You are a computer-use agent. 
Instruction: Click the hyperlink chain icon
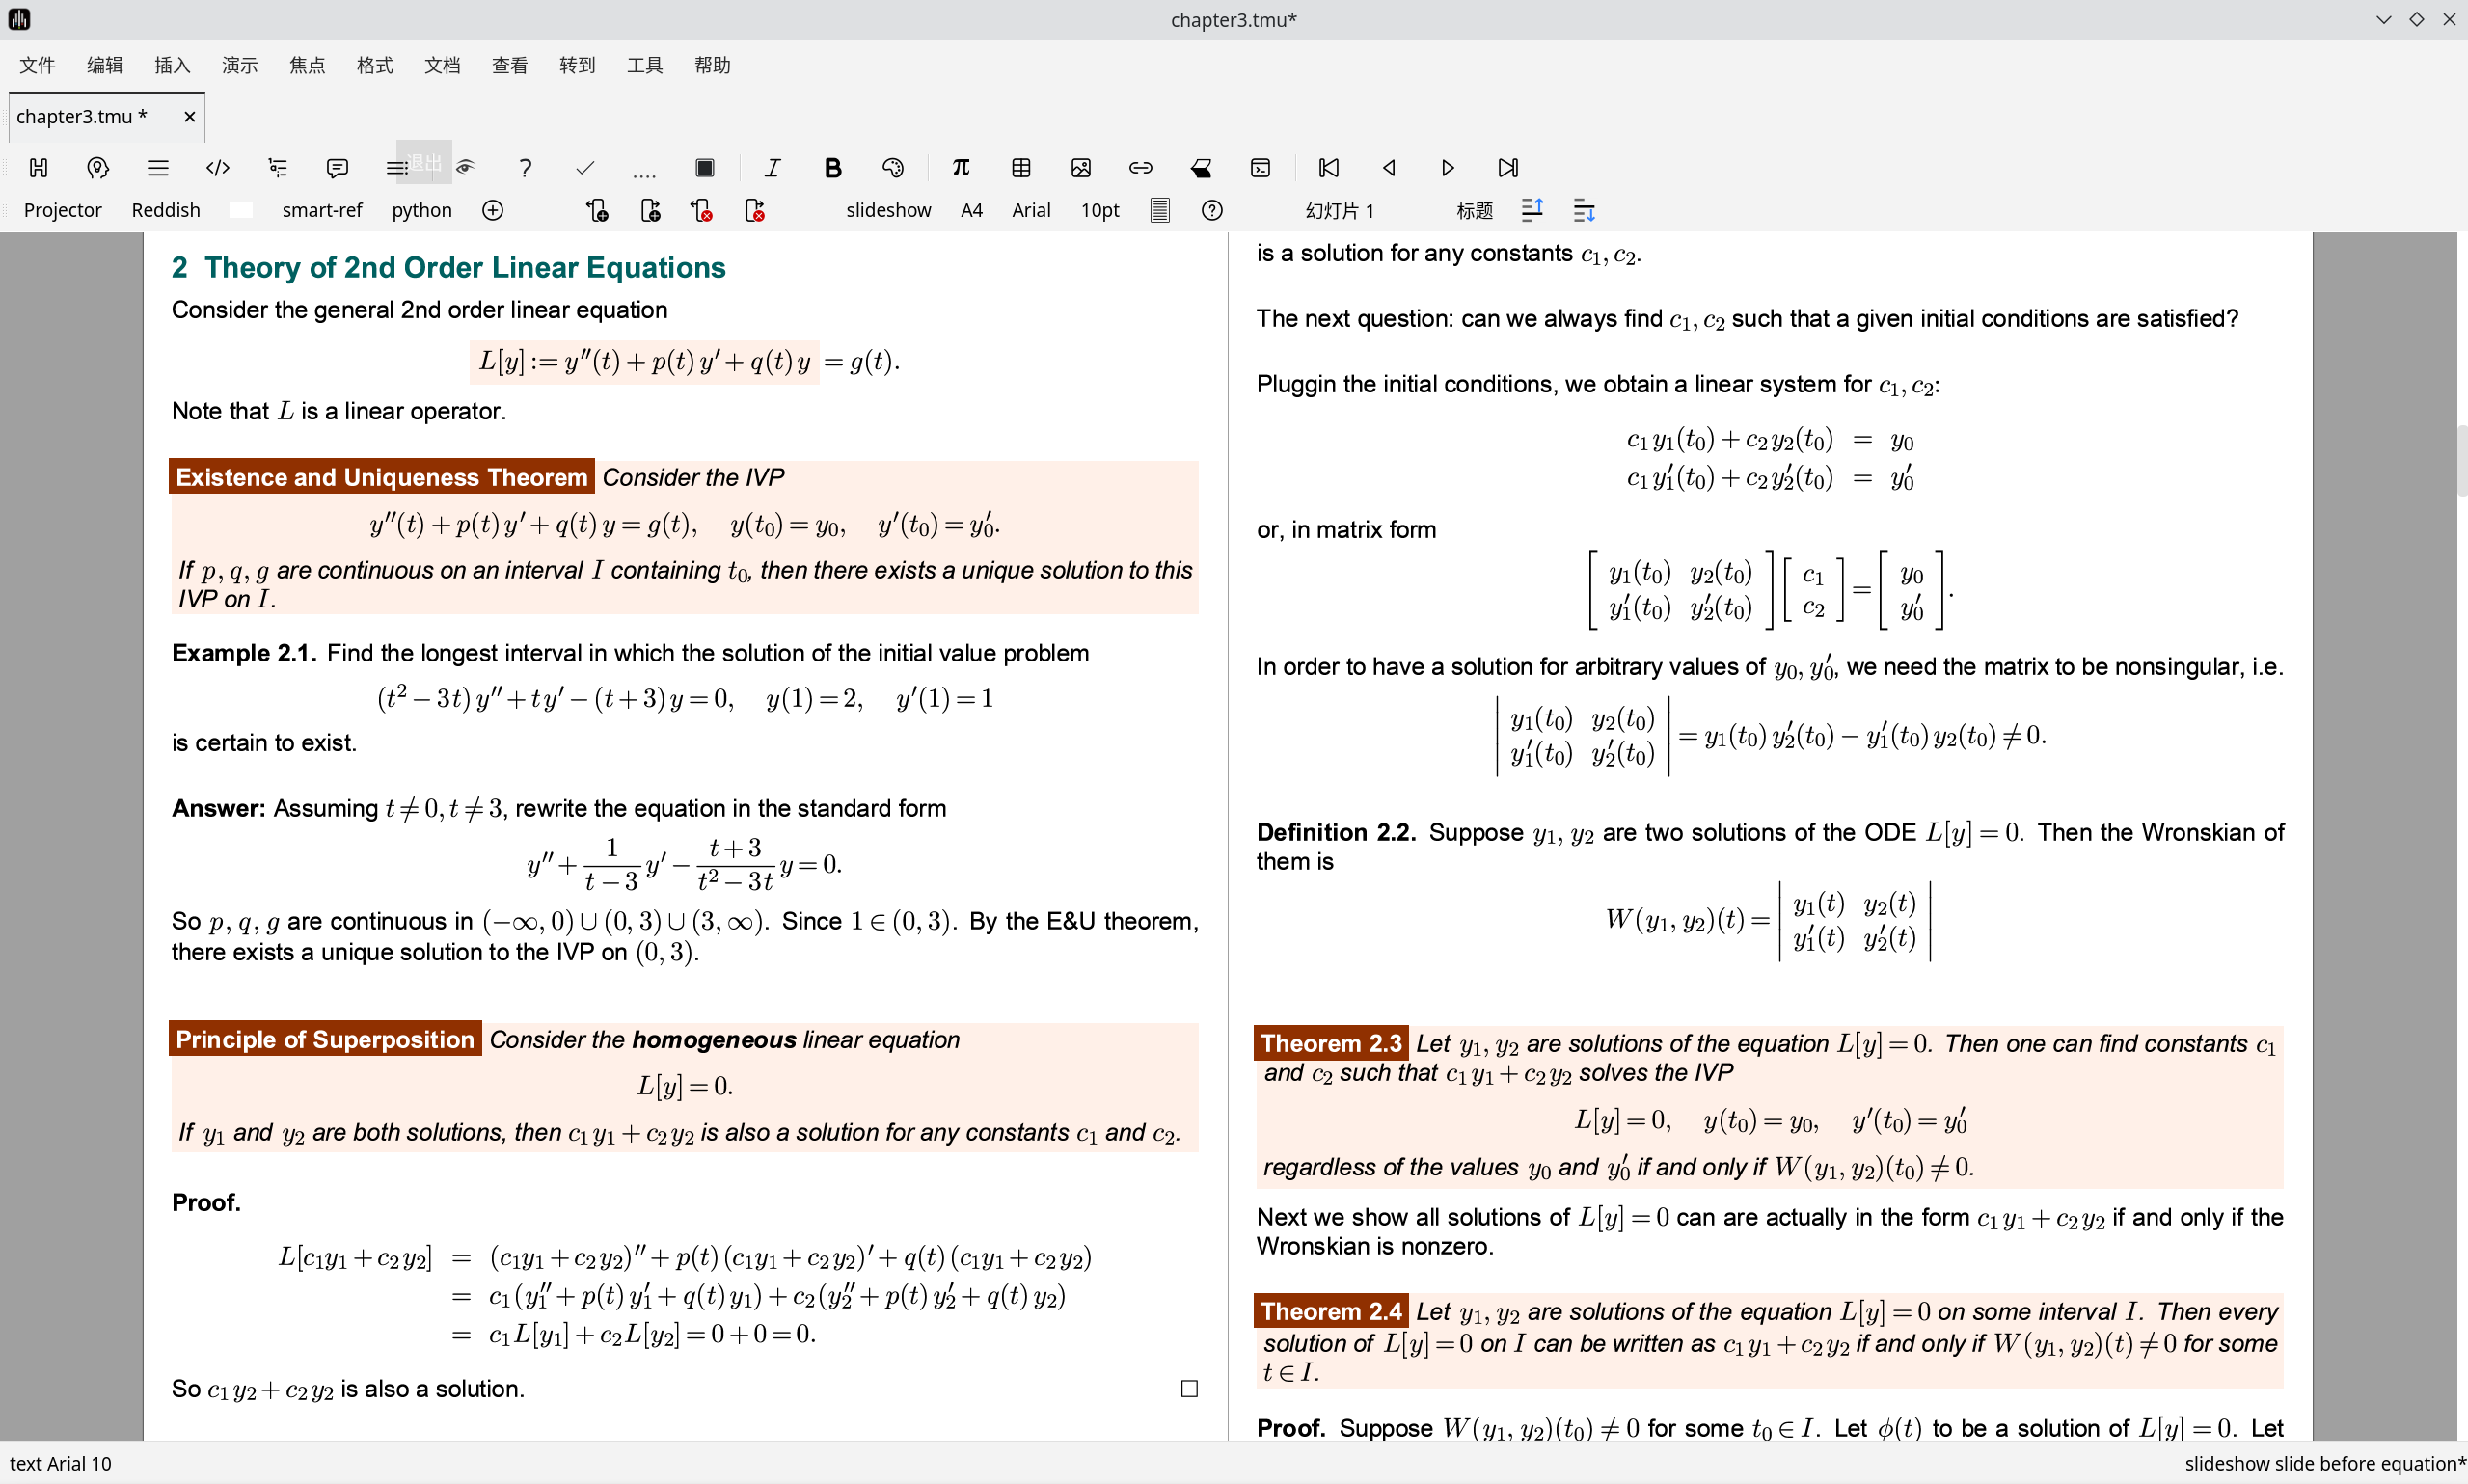point(1140,168)
